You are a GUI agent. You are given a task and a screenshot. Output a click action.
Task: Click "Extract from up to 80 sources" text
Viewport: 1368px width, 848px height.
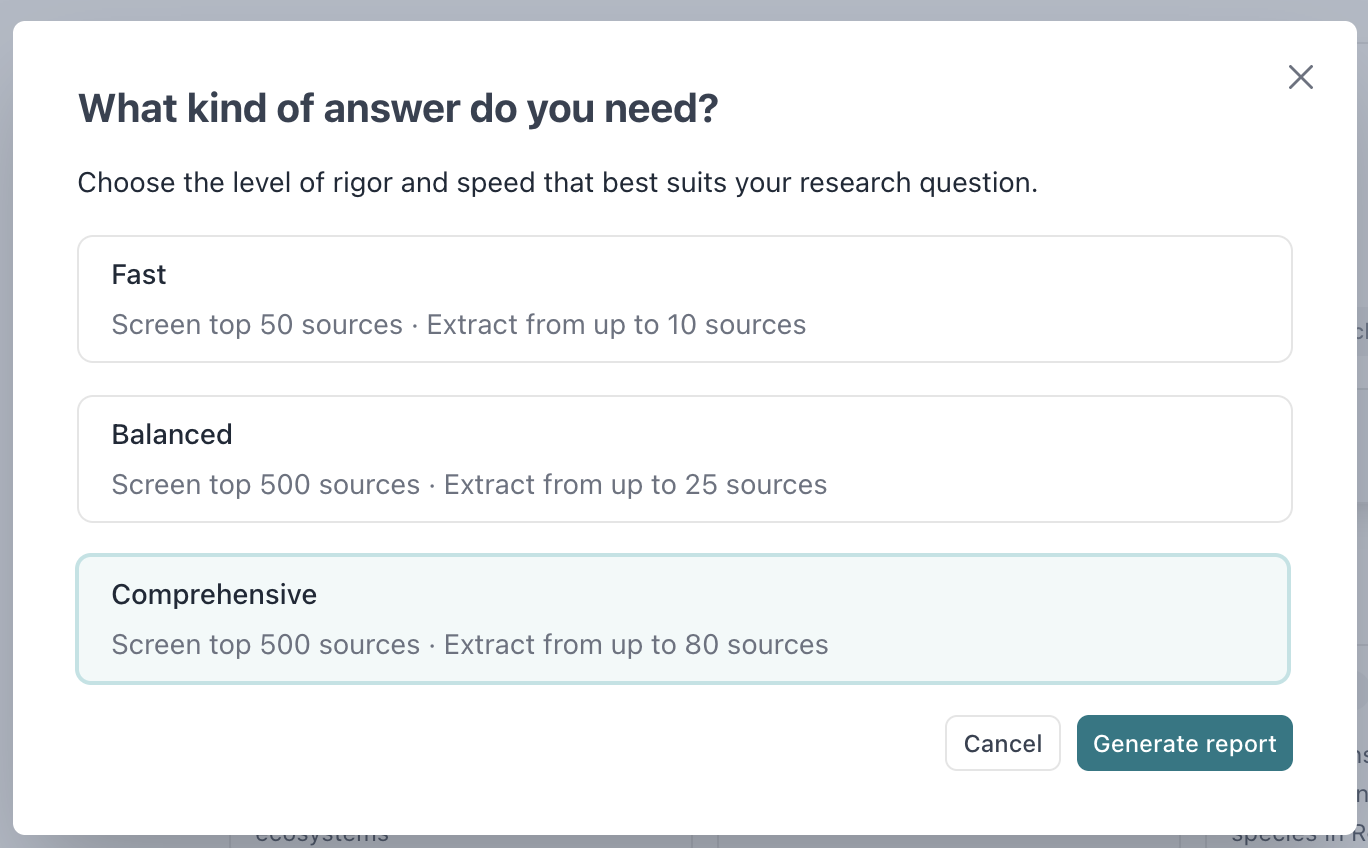(x=636, y=645)
